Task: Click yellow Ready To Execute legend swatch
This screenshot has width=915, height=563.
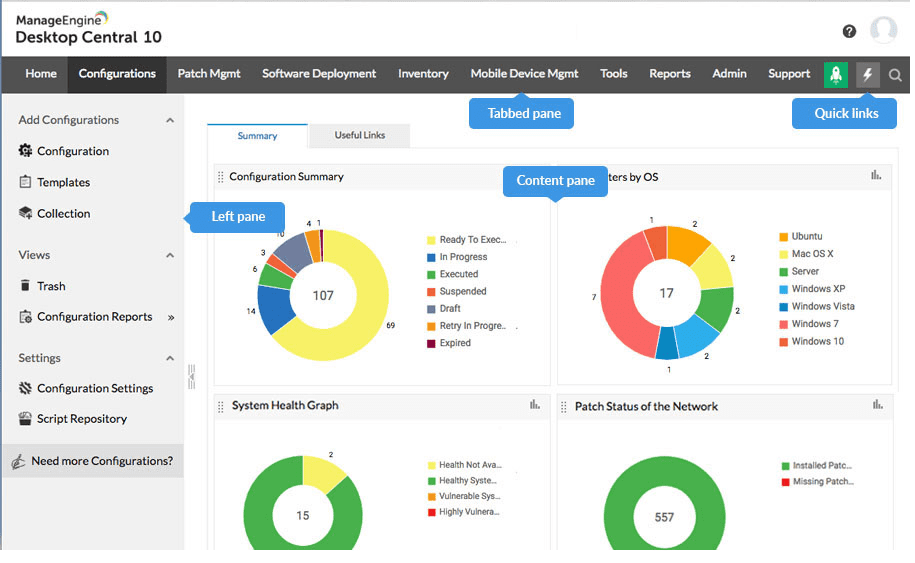Action: click(432, 240)
